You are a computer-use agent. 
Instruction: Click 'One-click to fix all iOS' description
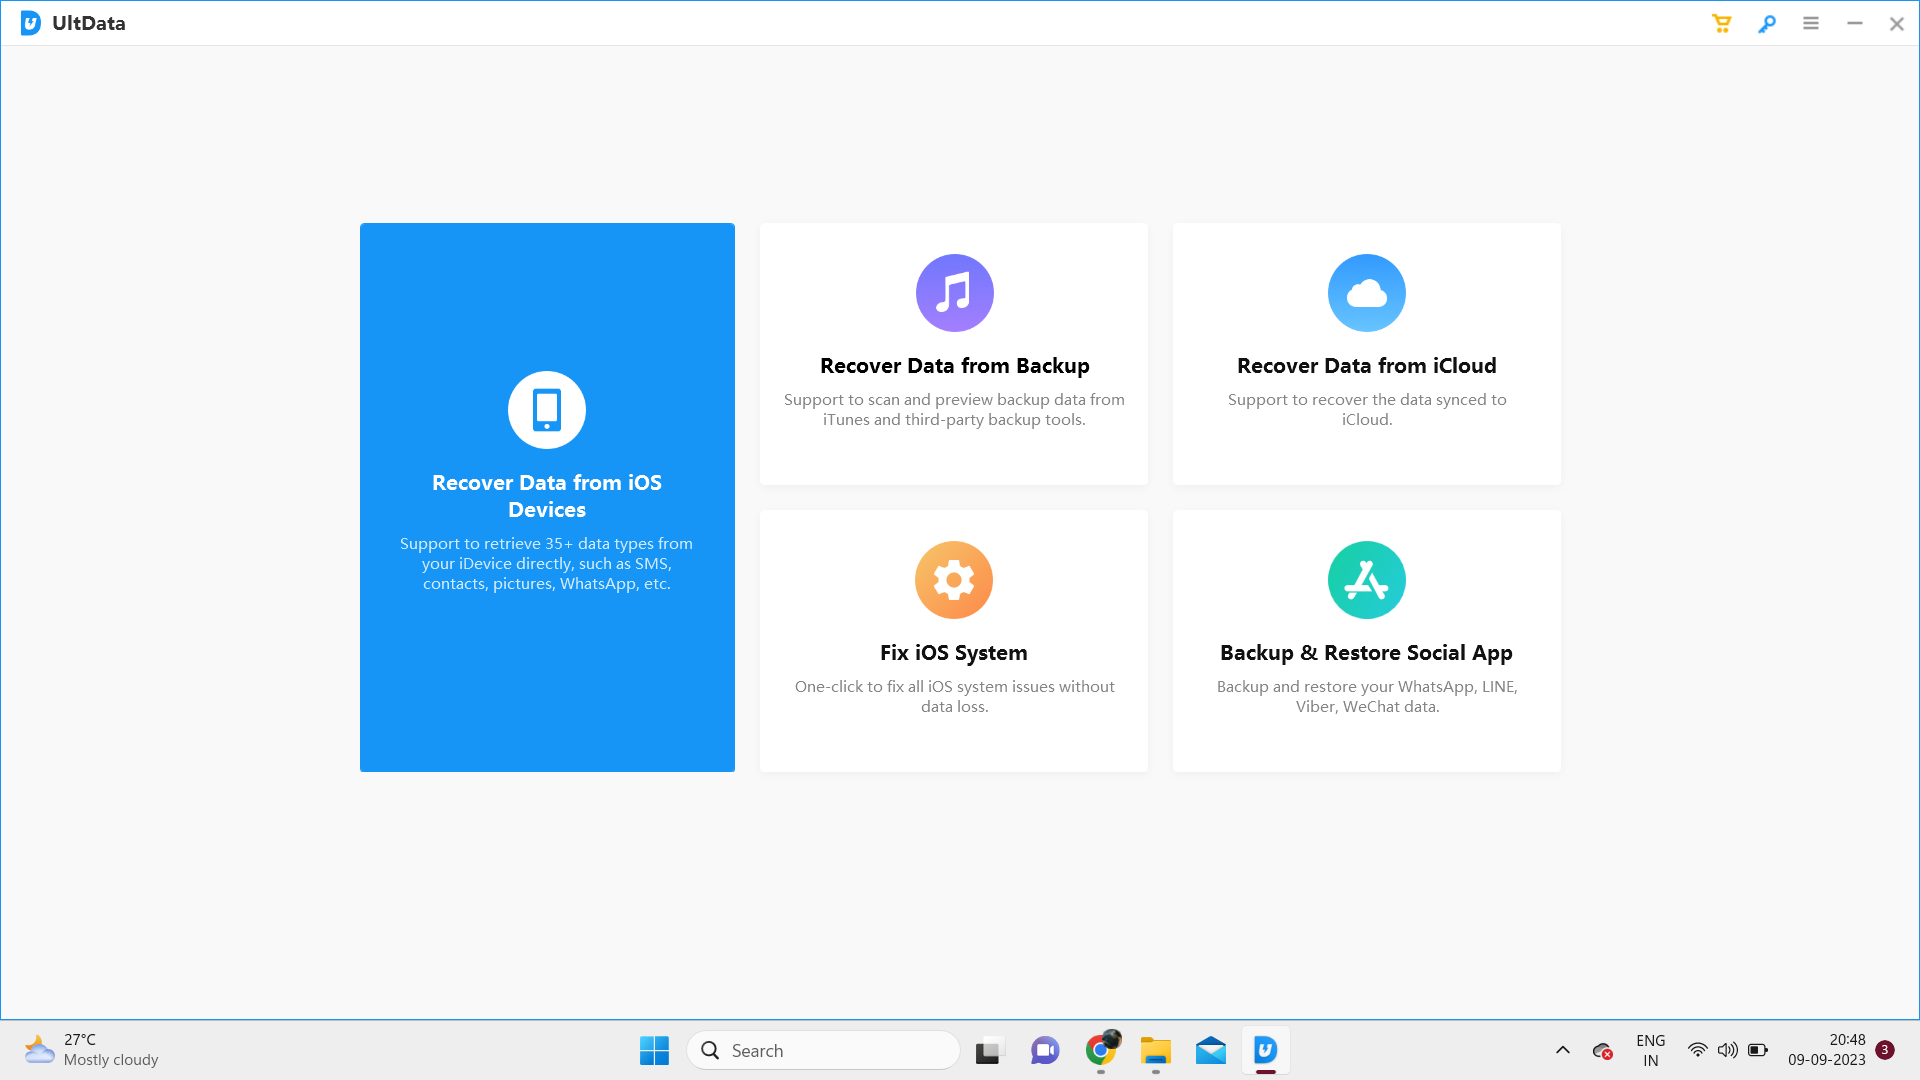click(954, 697)
